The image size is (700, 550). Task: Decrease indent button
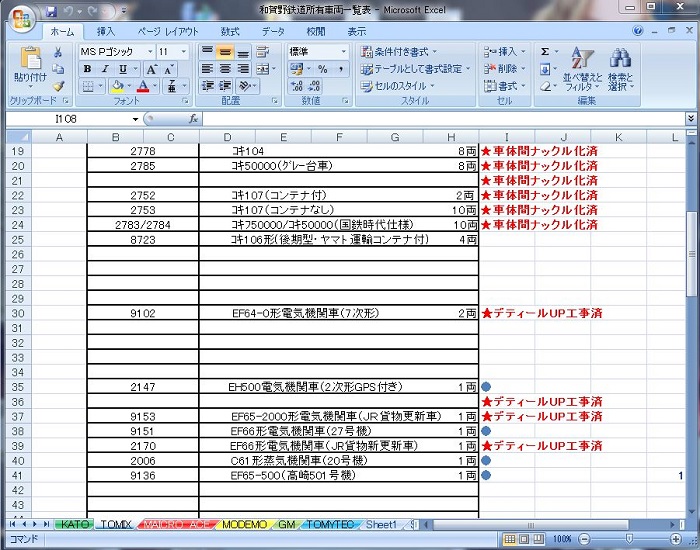pyautogui.click(x=207, y=86)
